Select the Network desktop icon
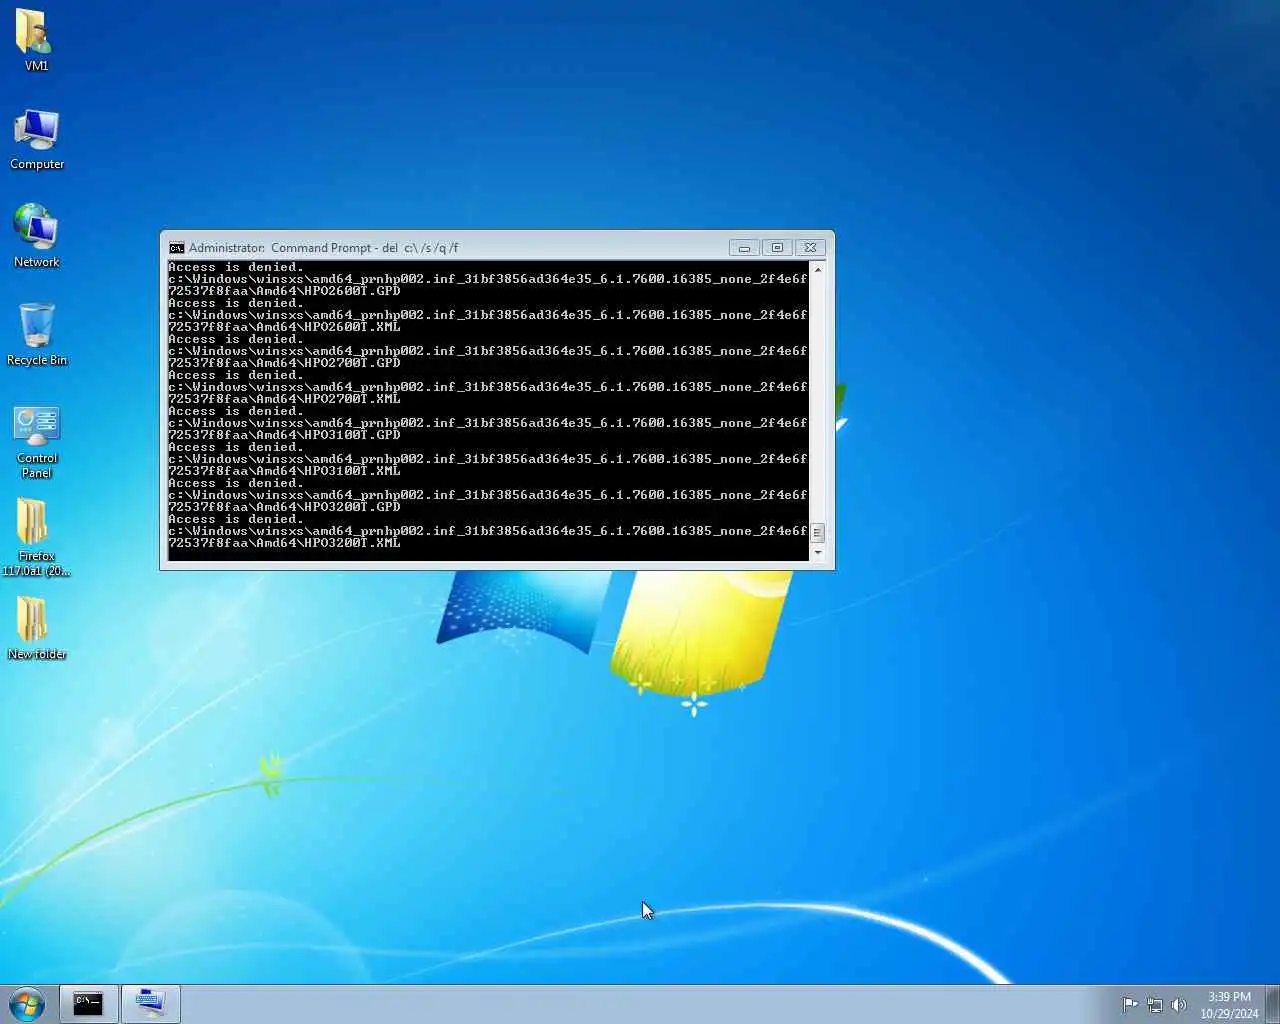Screen dimensions: 1280x1024 coord(36,236)
